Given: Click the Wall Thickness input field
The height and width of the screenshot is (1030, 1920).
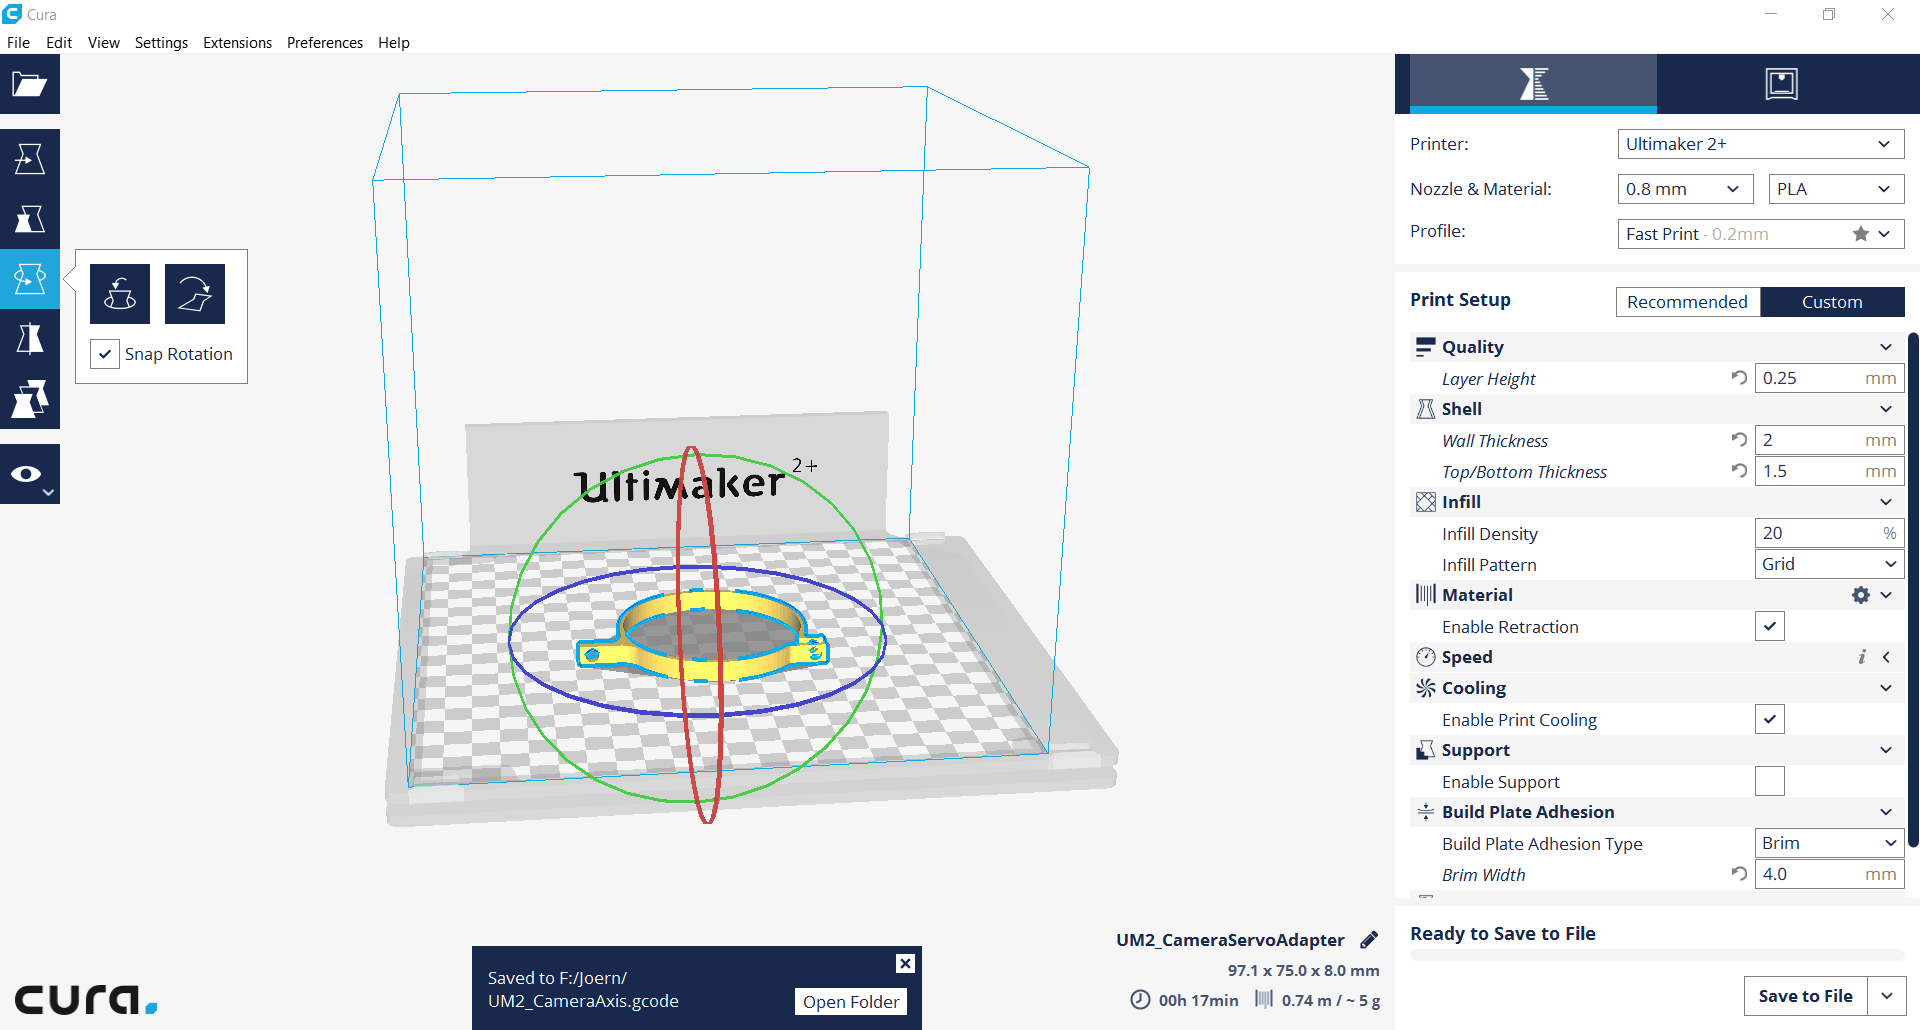Looking at the screenshot, I should (x=1829, y=440).
